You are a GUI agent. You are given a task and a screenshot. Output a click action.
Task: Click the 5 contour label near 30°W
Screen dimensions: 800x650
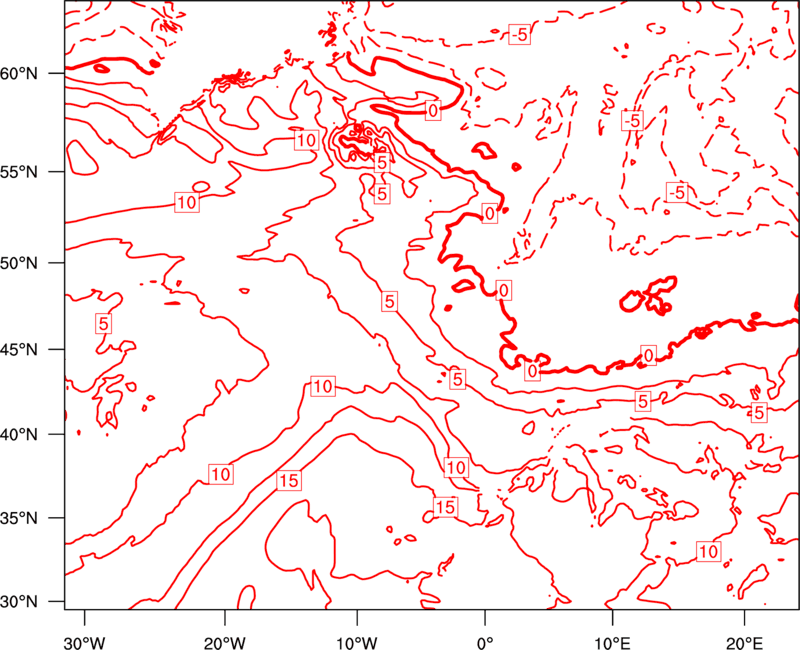click(104, 323)
